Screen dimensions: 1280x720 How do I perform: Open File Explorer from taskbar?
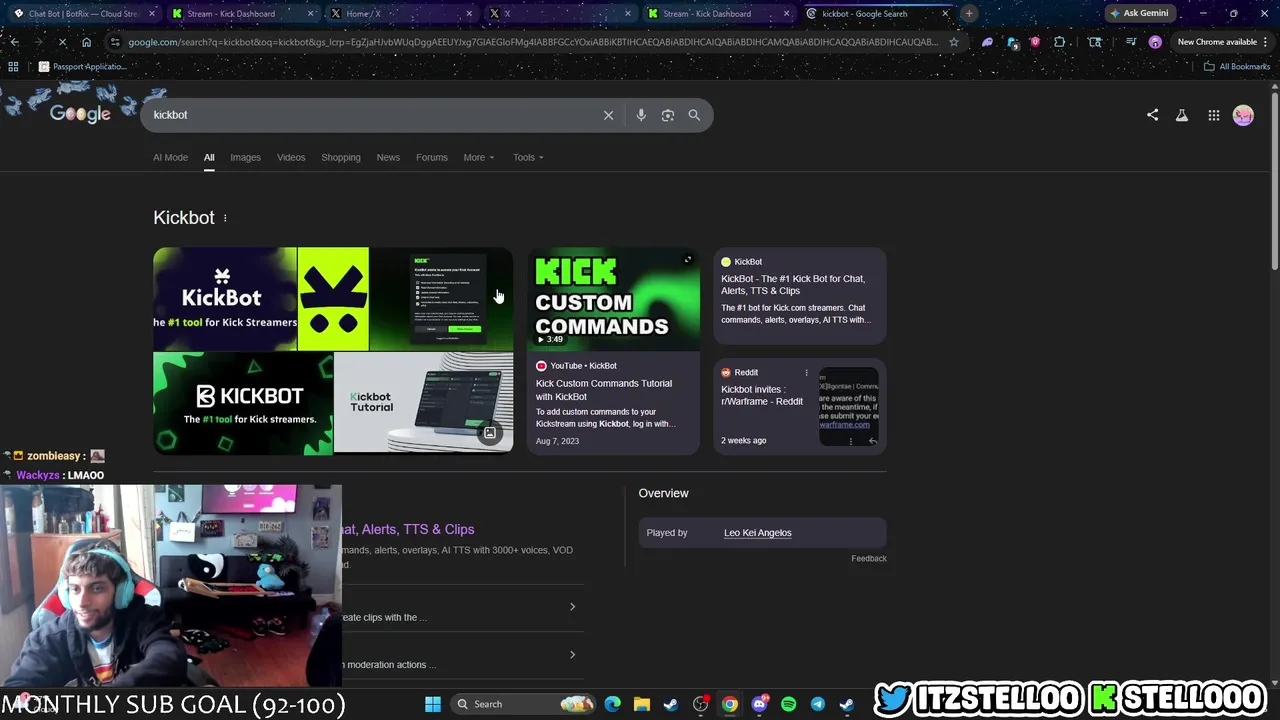[x=641, y=704]
